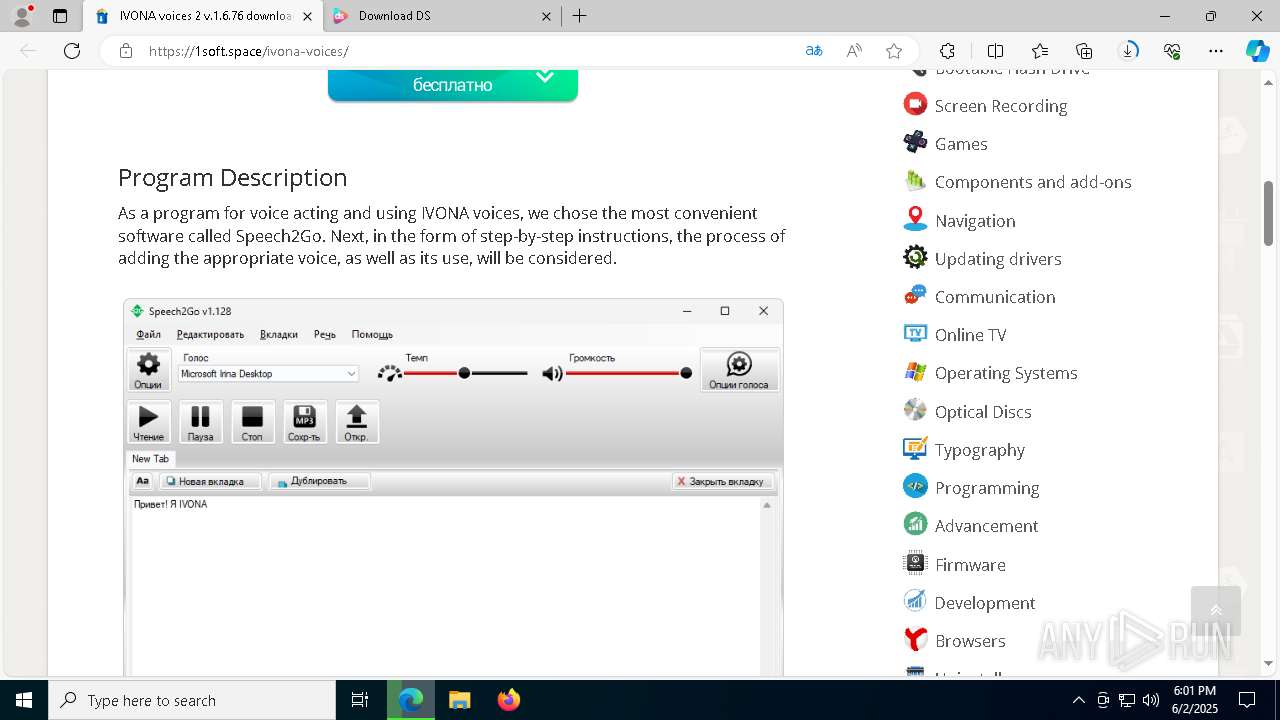The width and height of the screenshot is (1280, 720).
Task: Click the Firmware chip icon
Action: click(x=915, y=563)
